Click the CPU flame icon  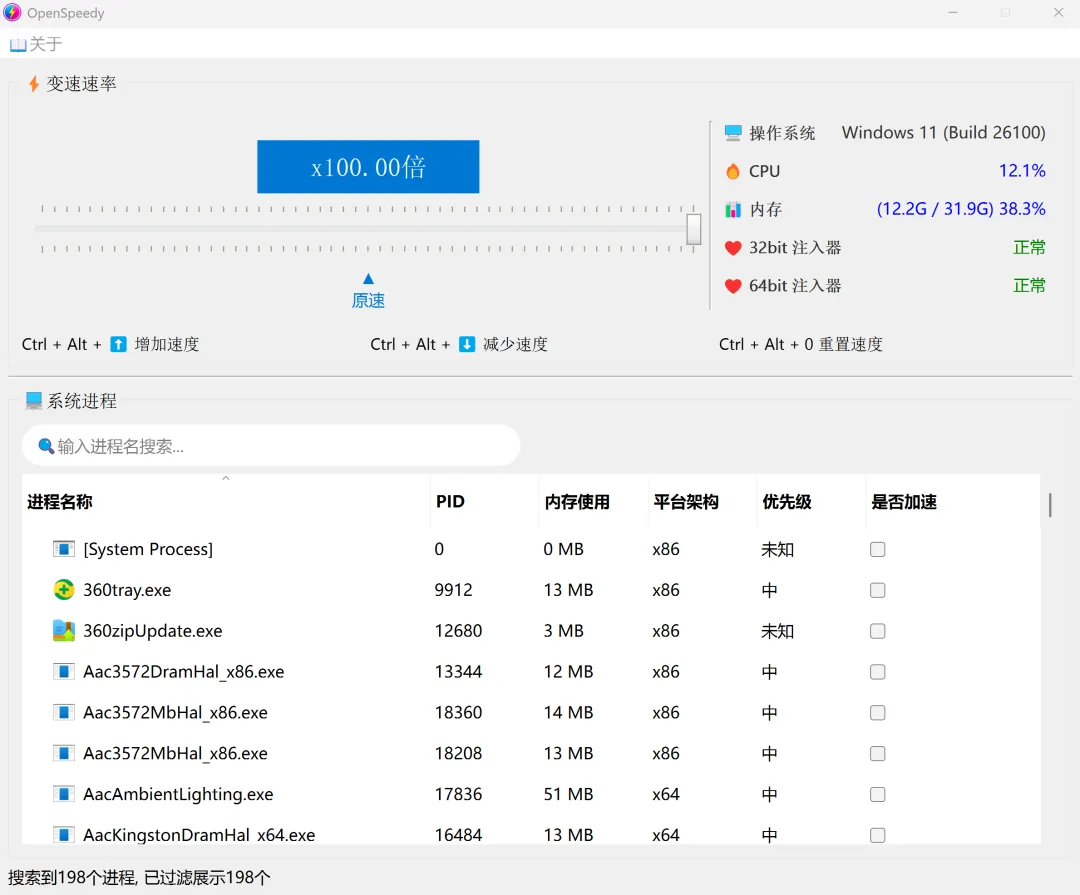click(733, 171)
